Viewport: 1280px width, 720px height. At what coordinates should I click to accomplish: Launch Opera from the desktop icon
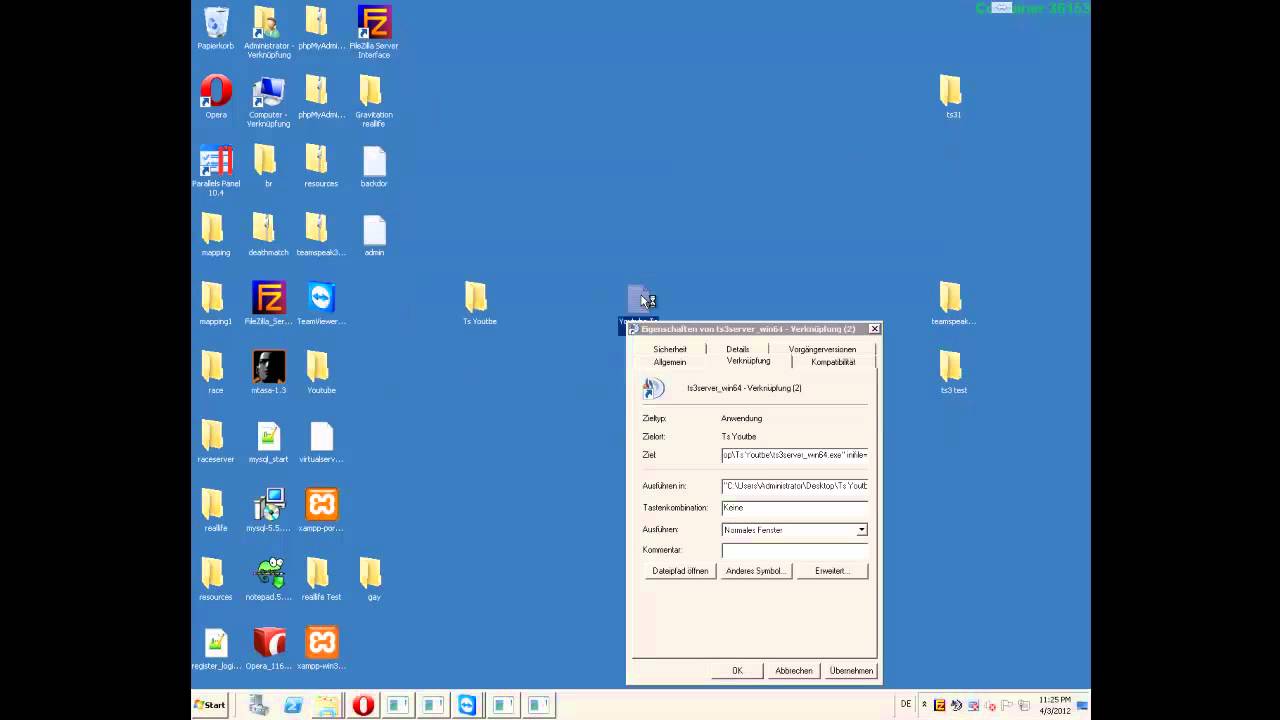click(215, 92)
